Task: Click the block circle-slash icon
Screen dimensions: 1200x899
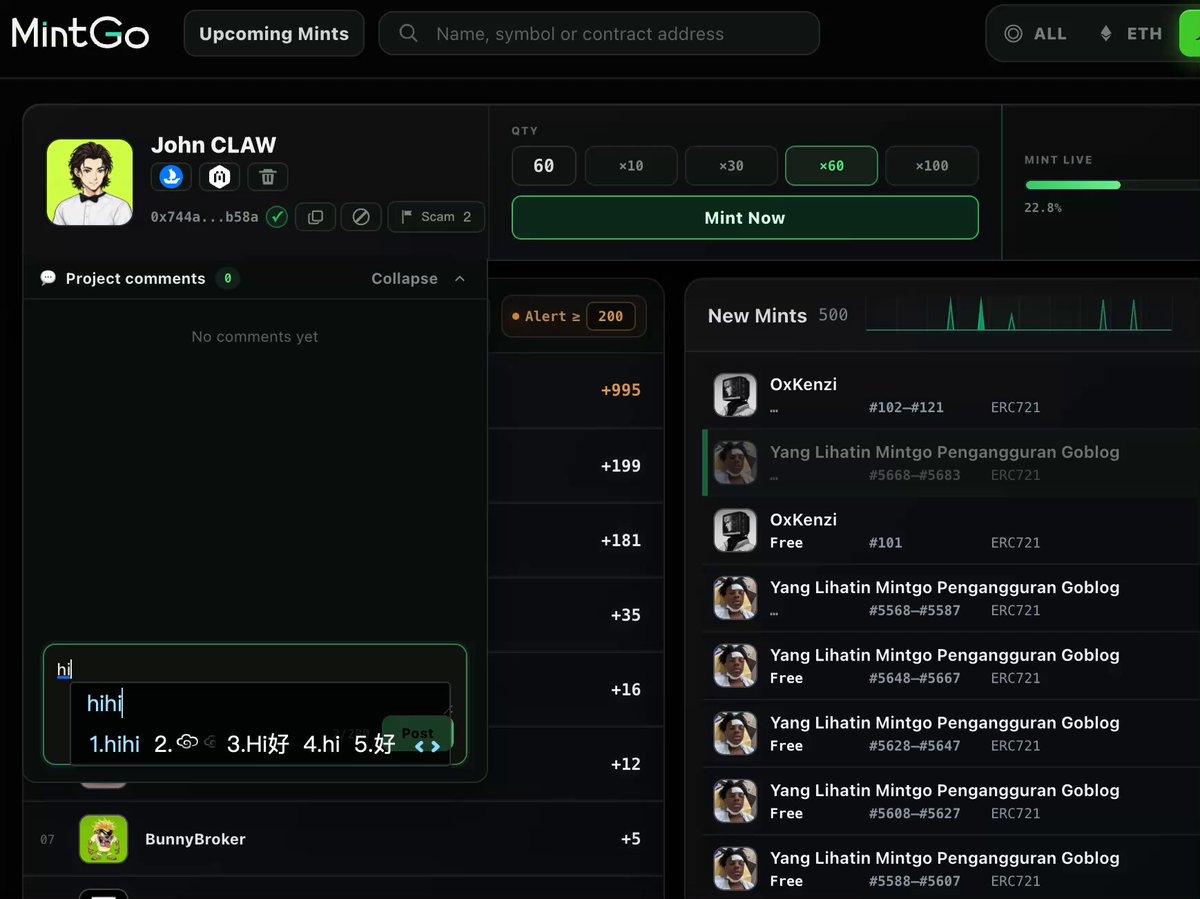Action: pyautogui.click(x=360, y=217)
